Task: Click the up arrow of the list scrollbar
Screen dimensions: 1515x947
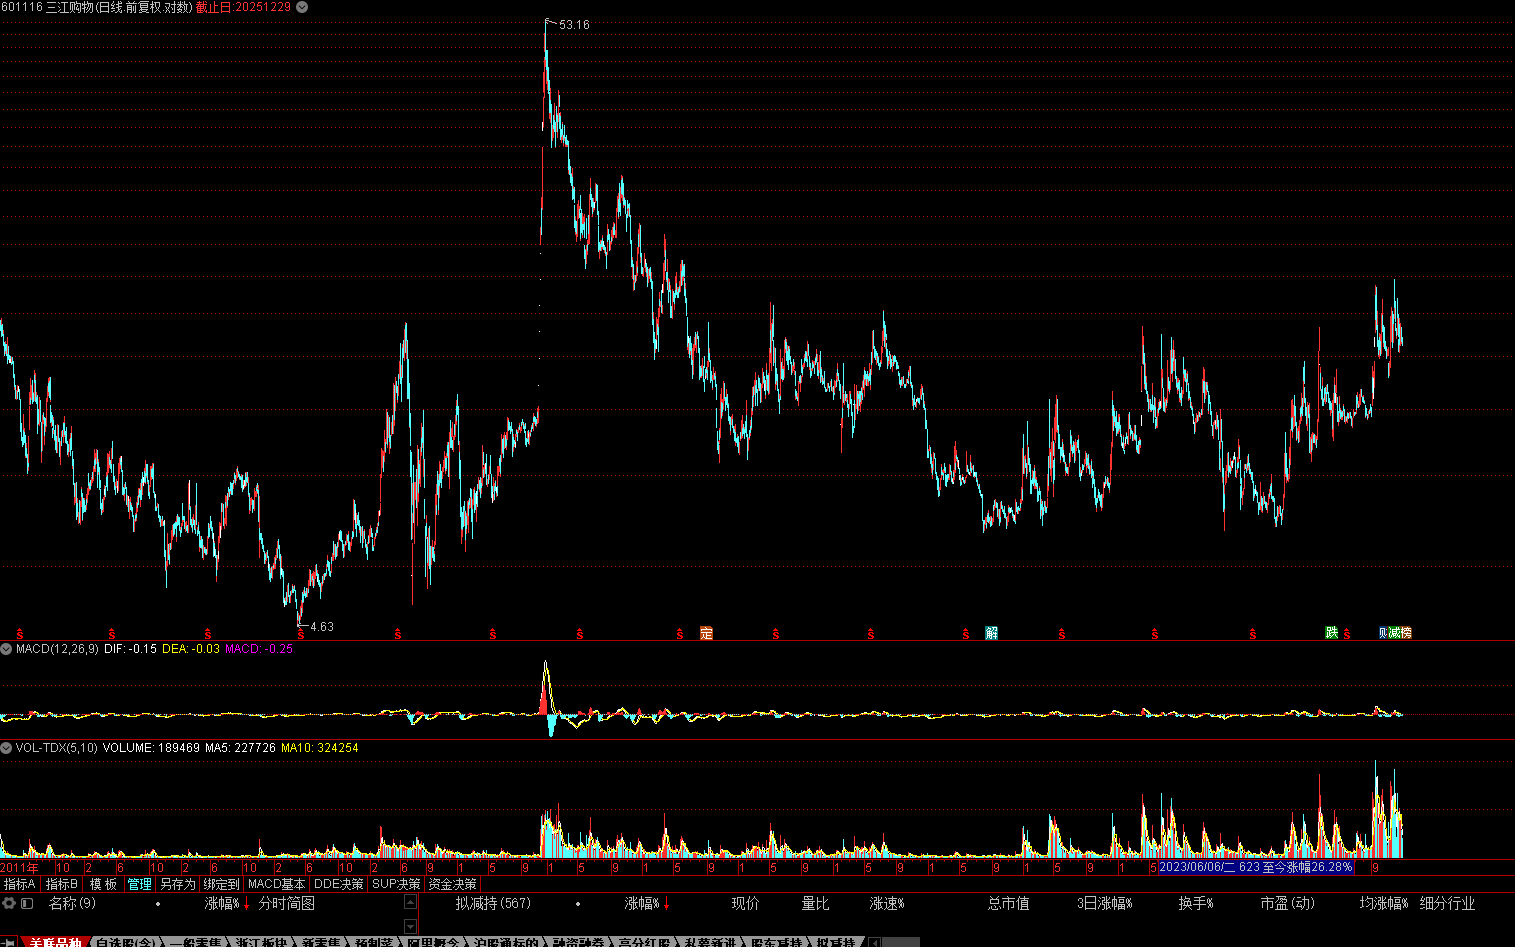Action: click(410, 903)
